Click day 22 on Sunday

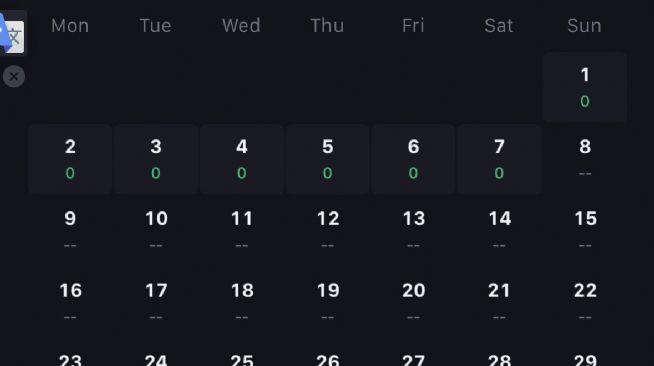pyautogui.click(x=585, y=303)
